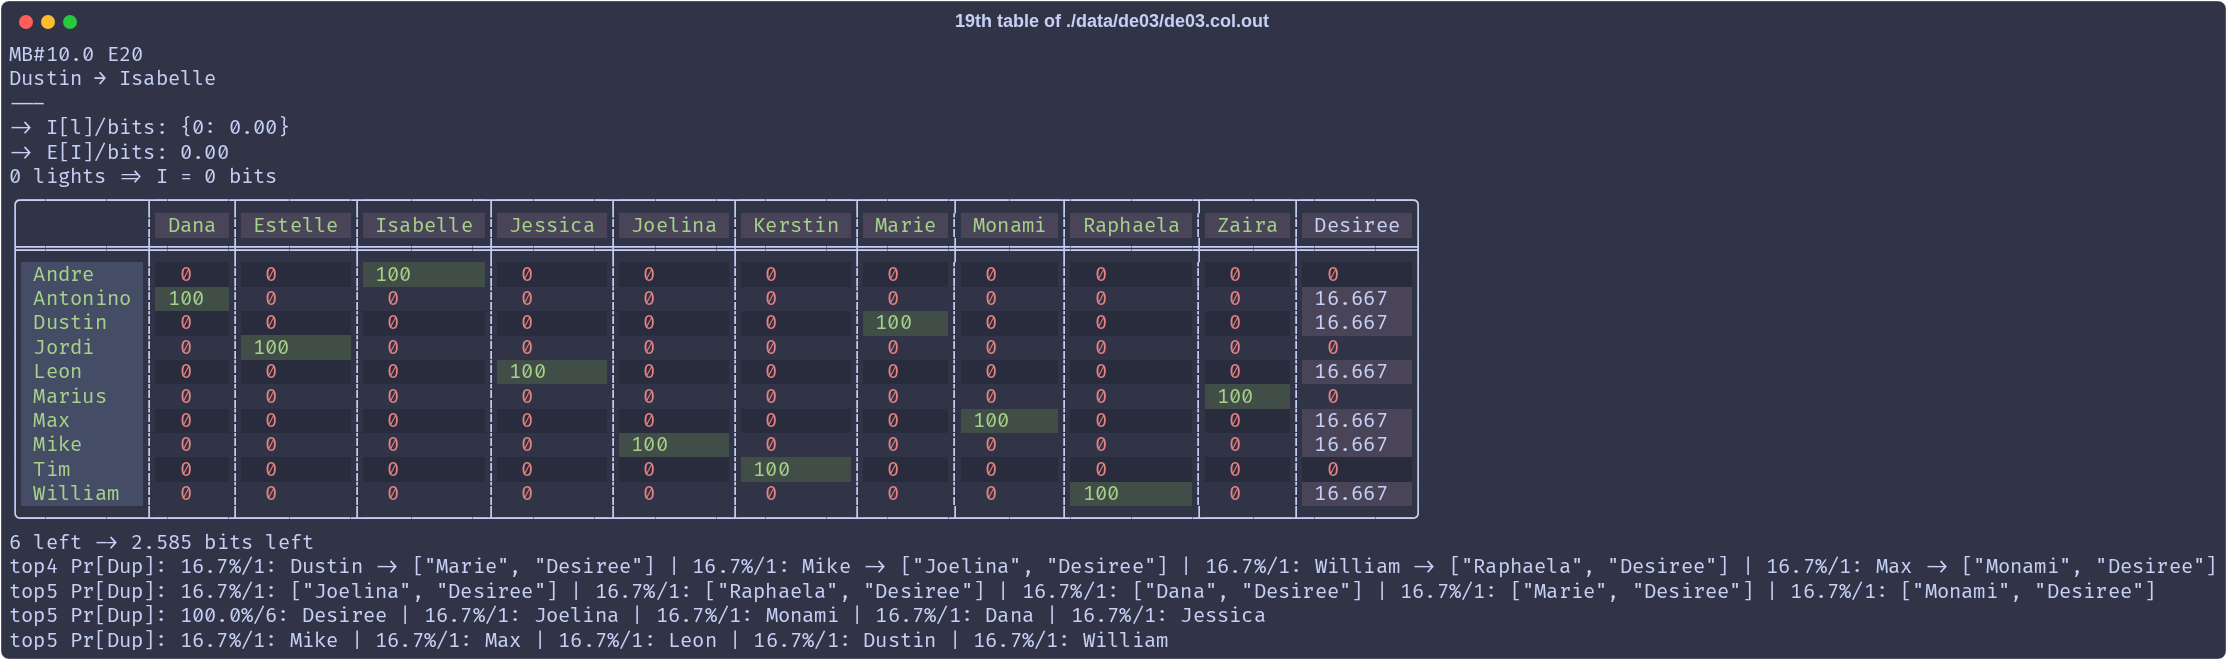Click the 100 cell for Mike and Joelina
This screenshot has height=660, width=2227.
[x=674, y=444]
